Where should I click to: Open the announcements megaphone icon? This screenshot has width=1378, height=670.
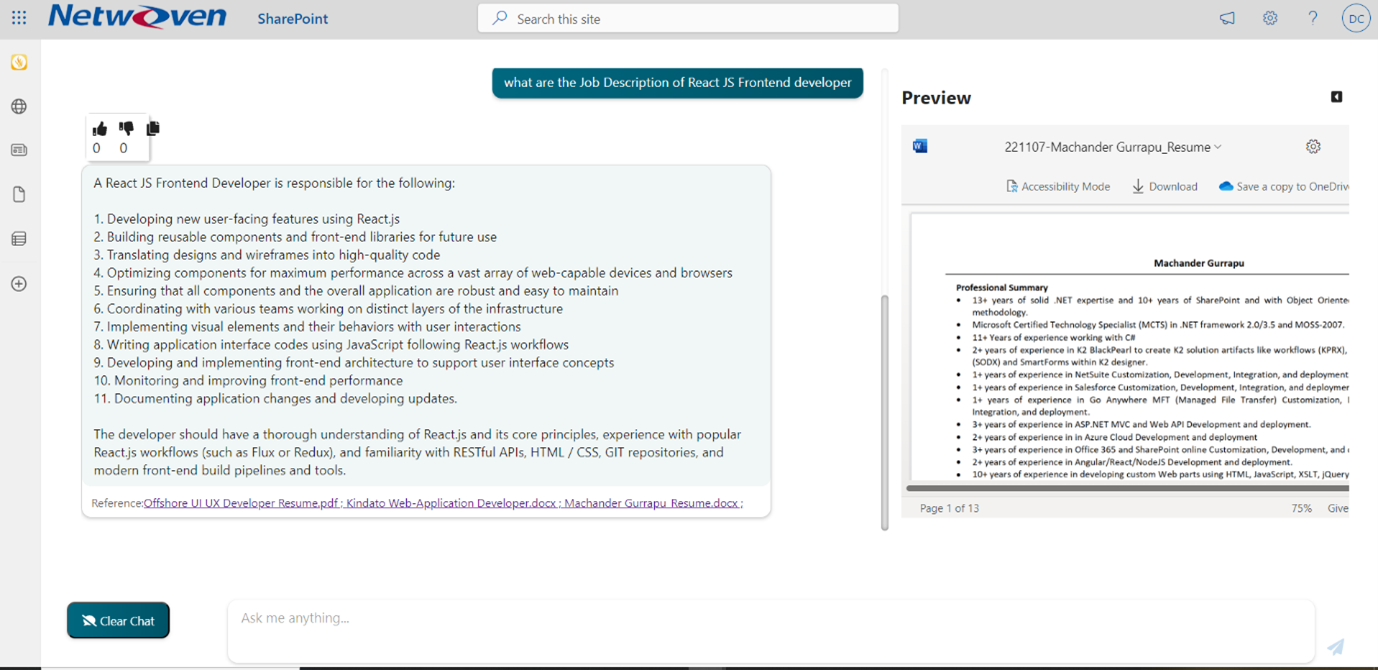click(1227, 18)
